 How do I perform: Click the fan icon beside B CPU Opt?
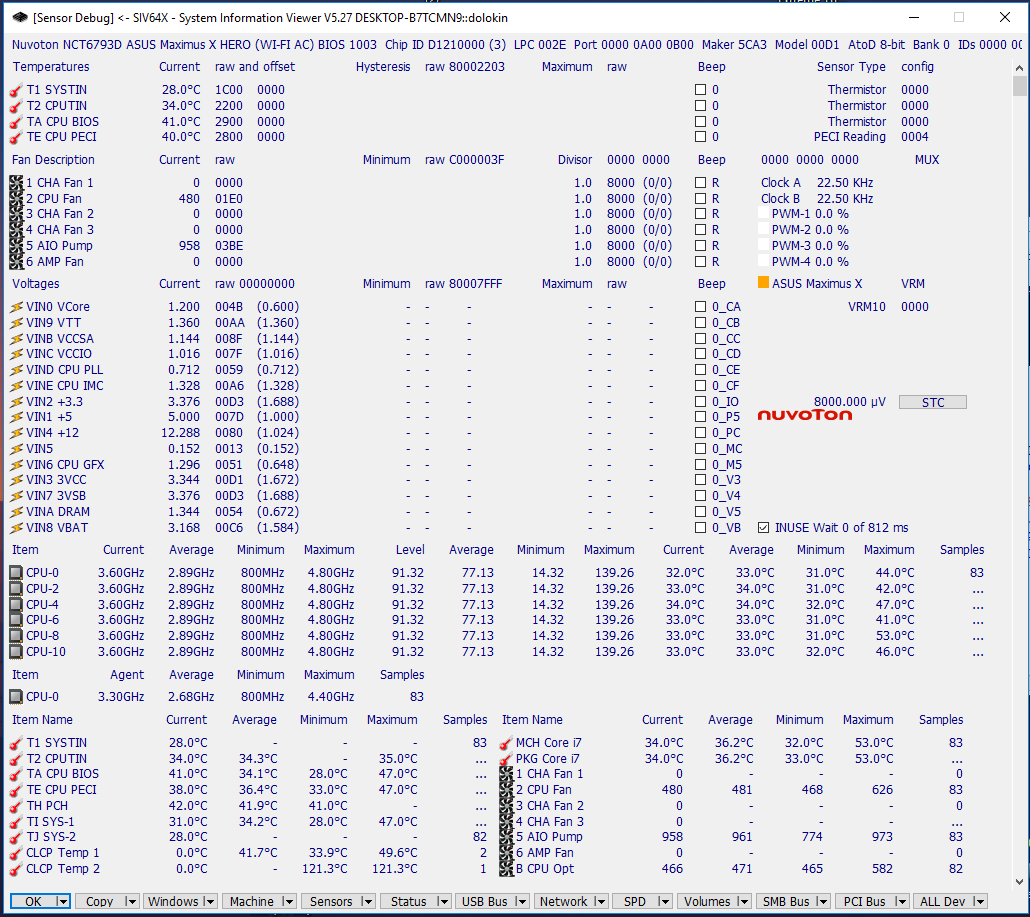(x=506, y=869)
